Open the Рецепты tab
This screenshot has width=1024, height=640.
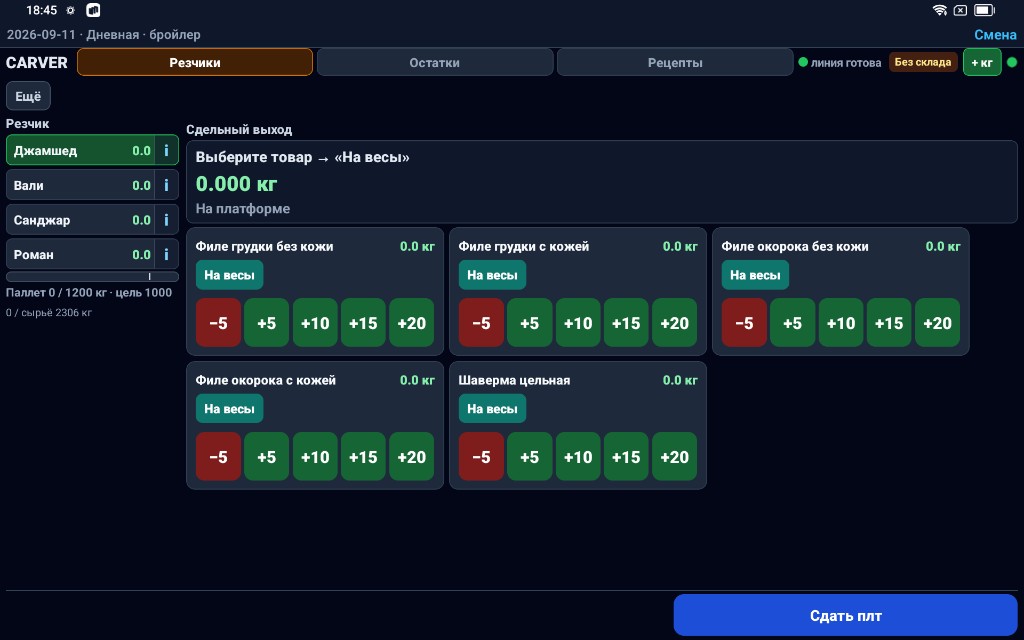[675, 63]
